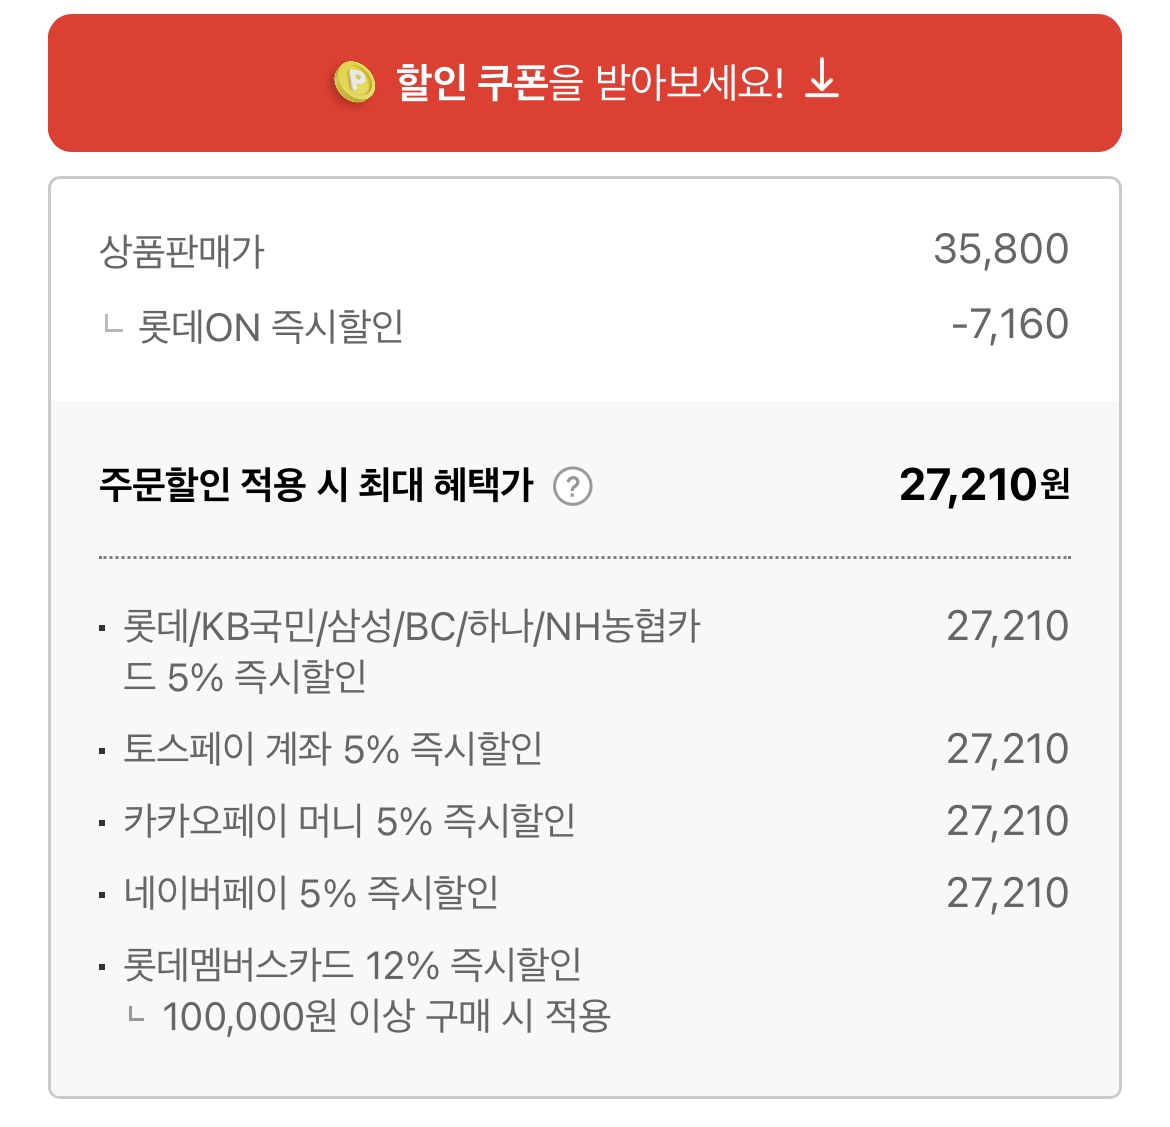Select the 롯데ON 즉시할인 row
1170x1127 pixels.
(585, 326)
